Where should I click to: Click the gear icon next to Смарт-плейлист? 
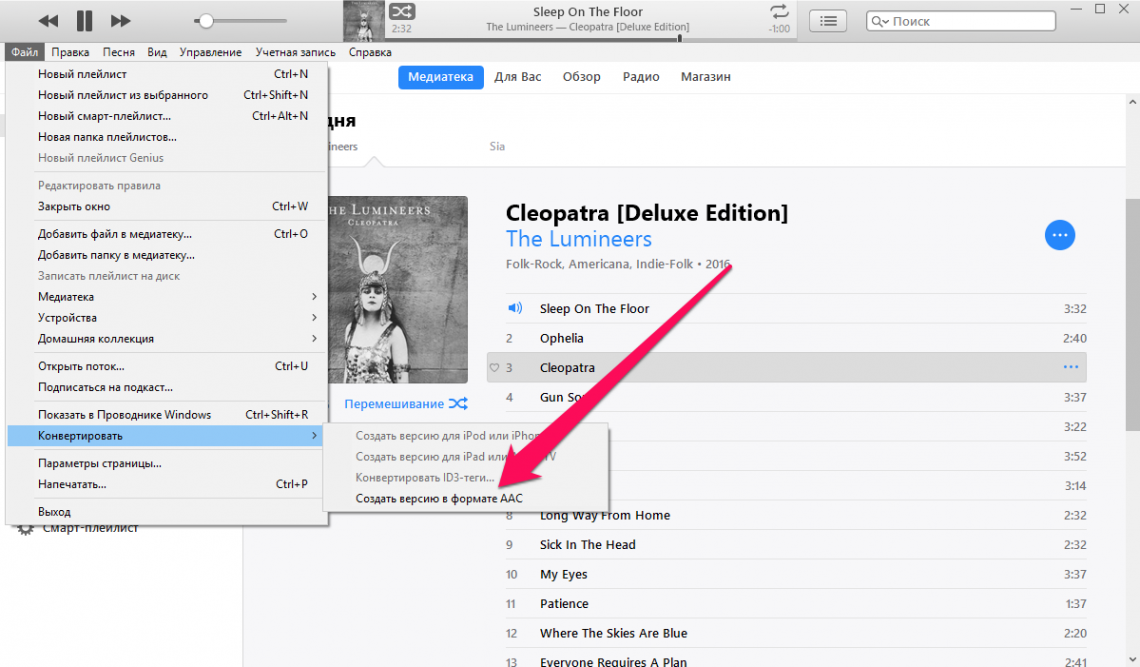tap(25, 528)
